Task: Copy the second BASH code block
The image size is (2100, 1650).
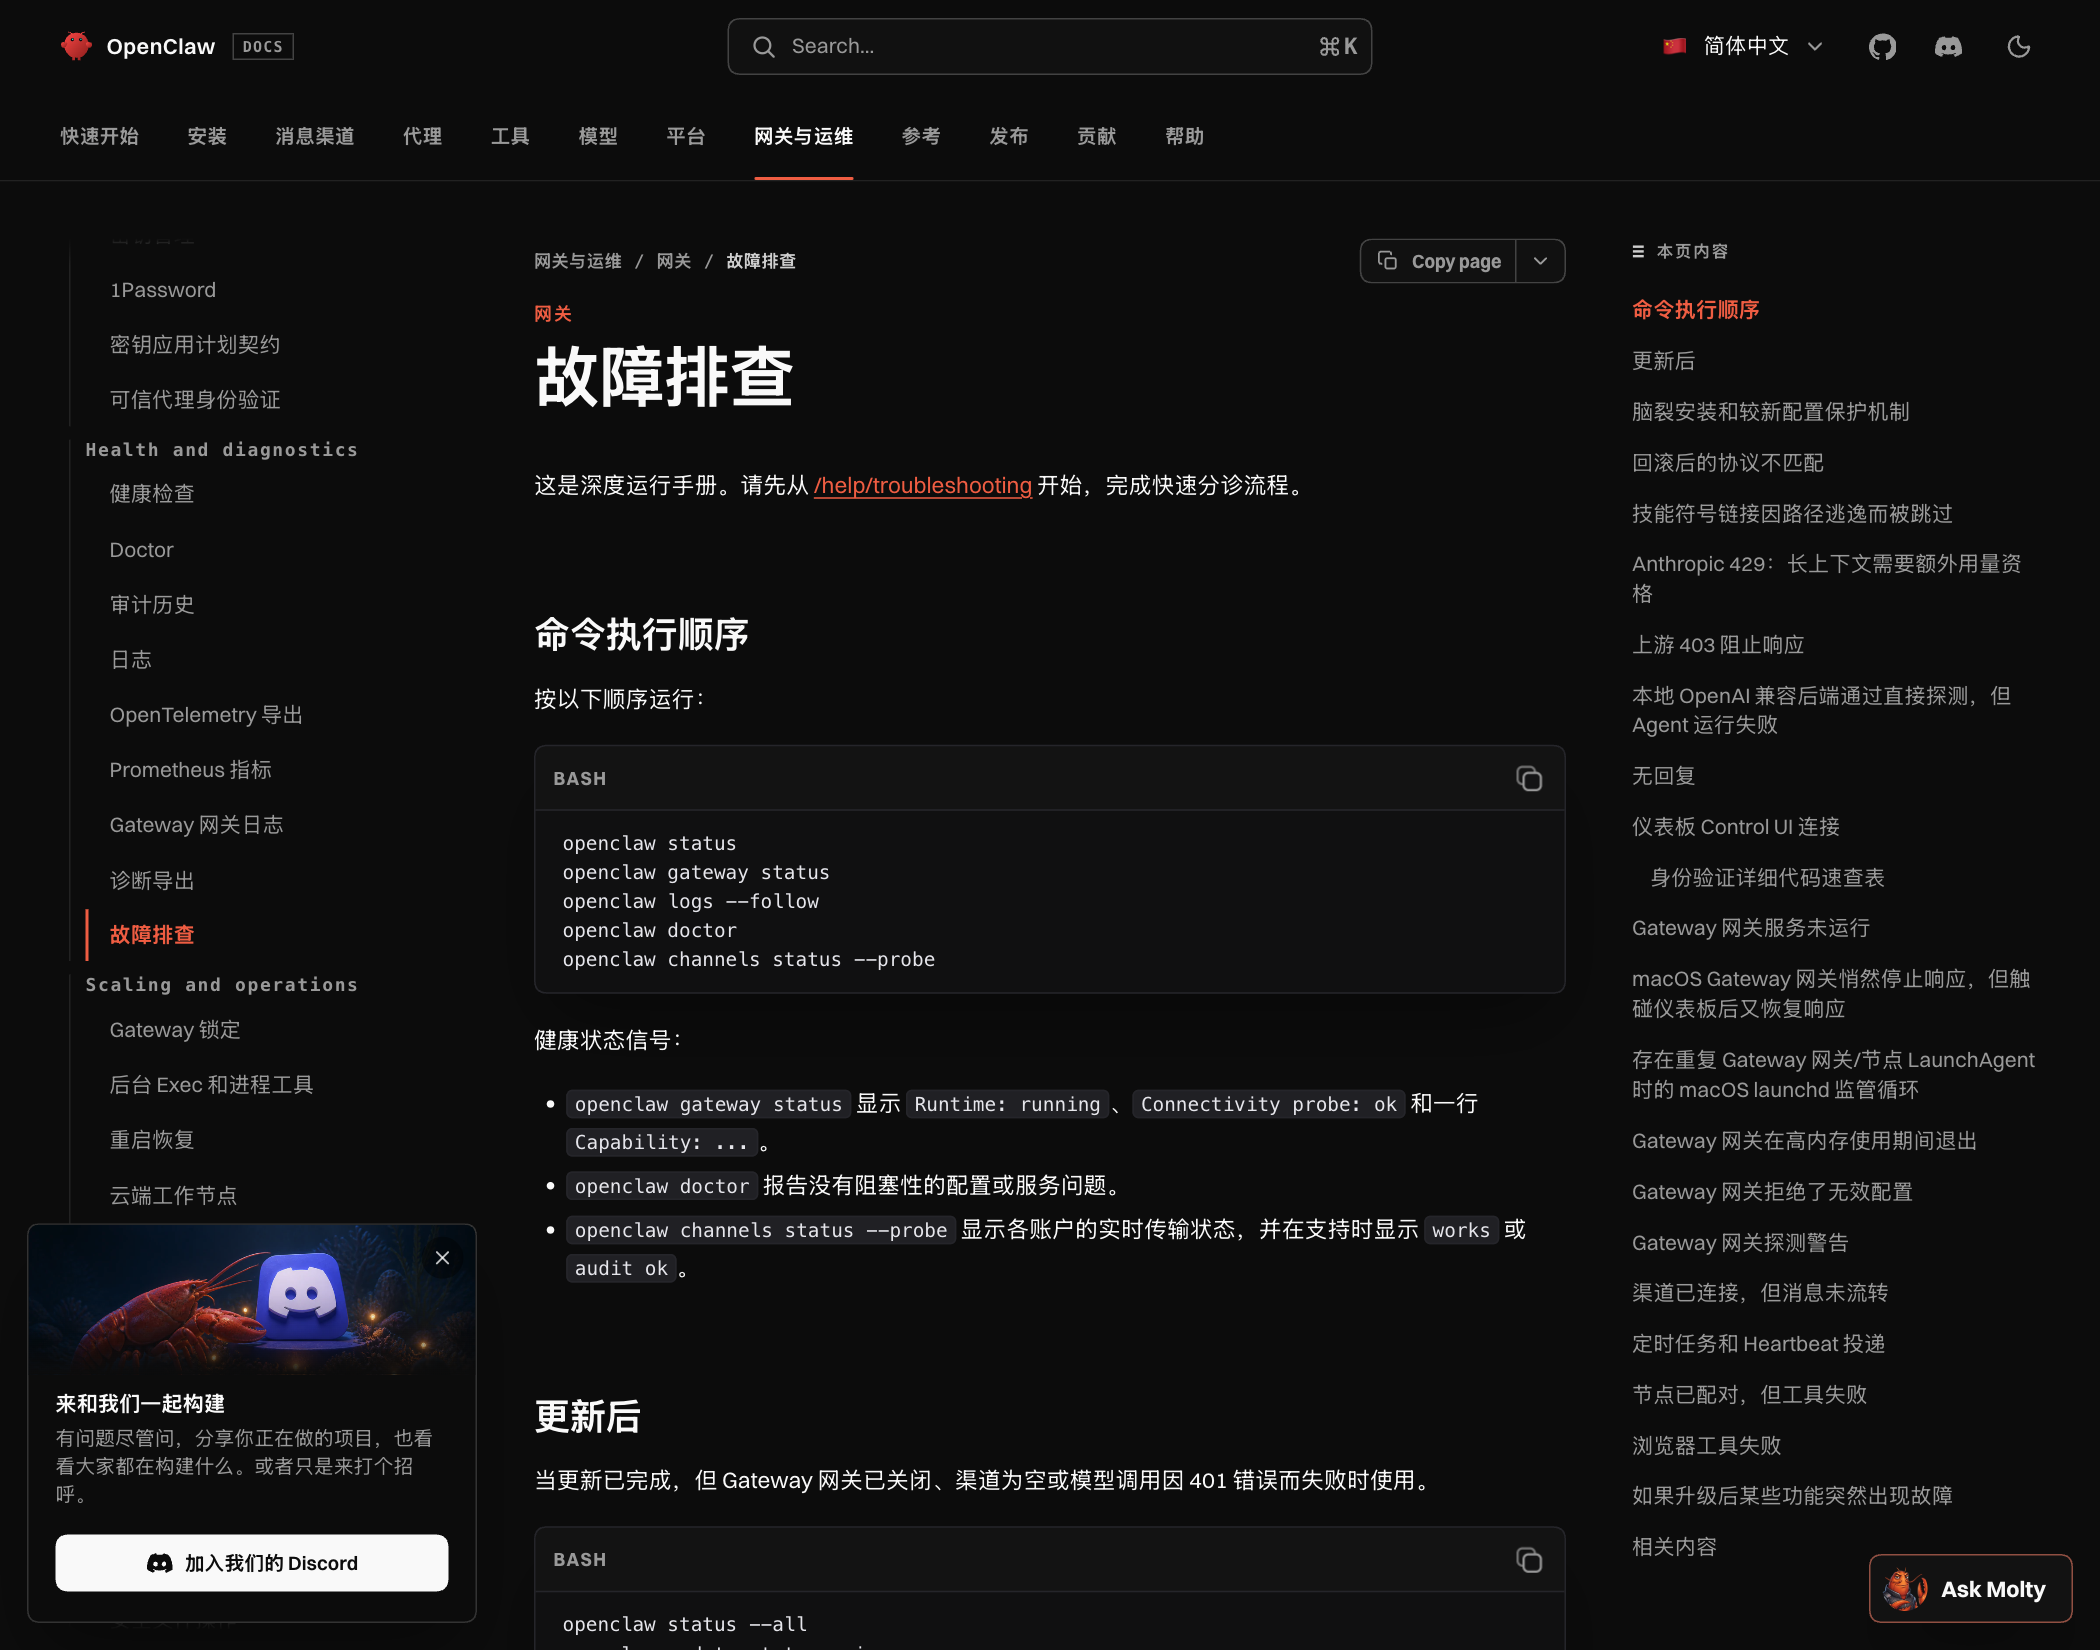Action: pos(1528,1560)
